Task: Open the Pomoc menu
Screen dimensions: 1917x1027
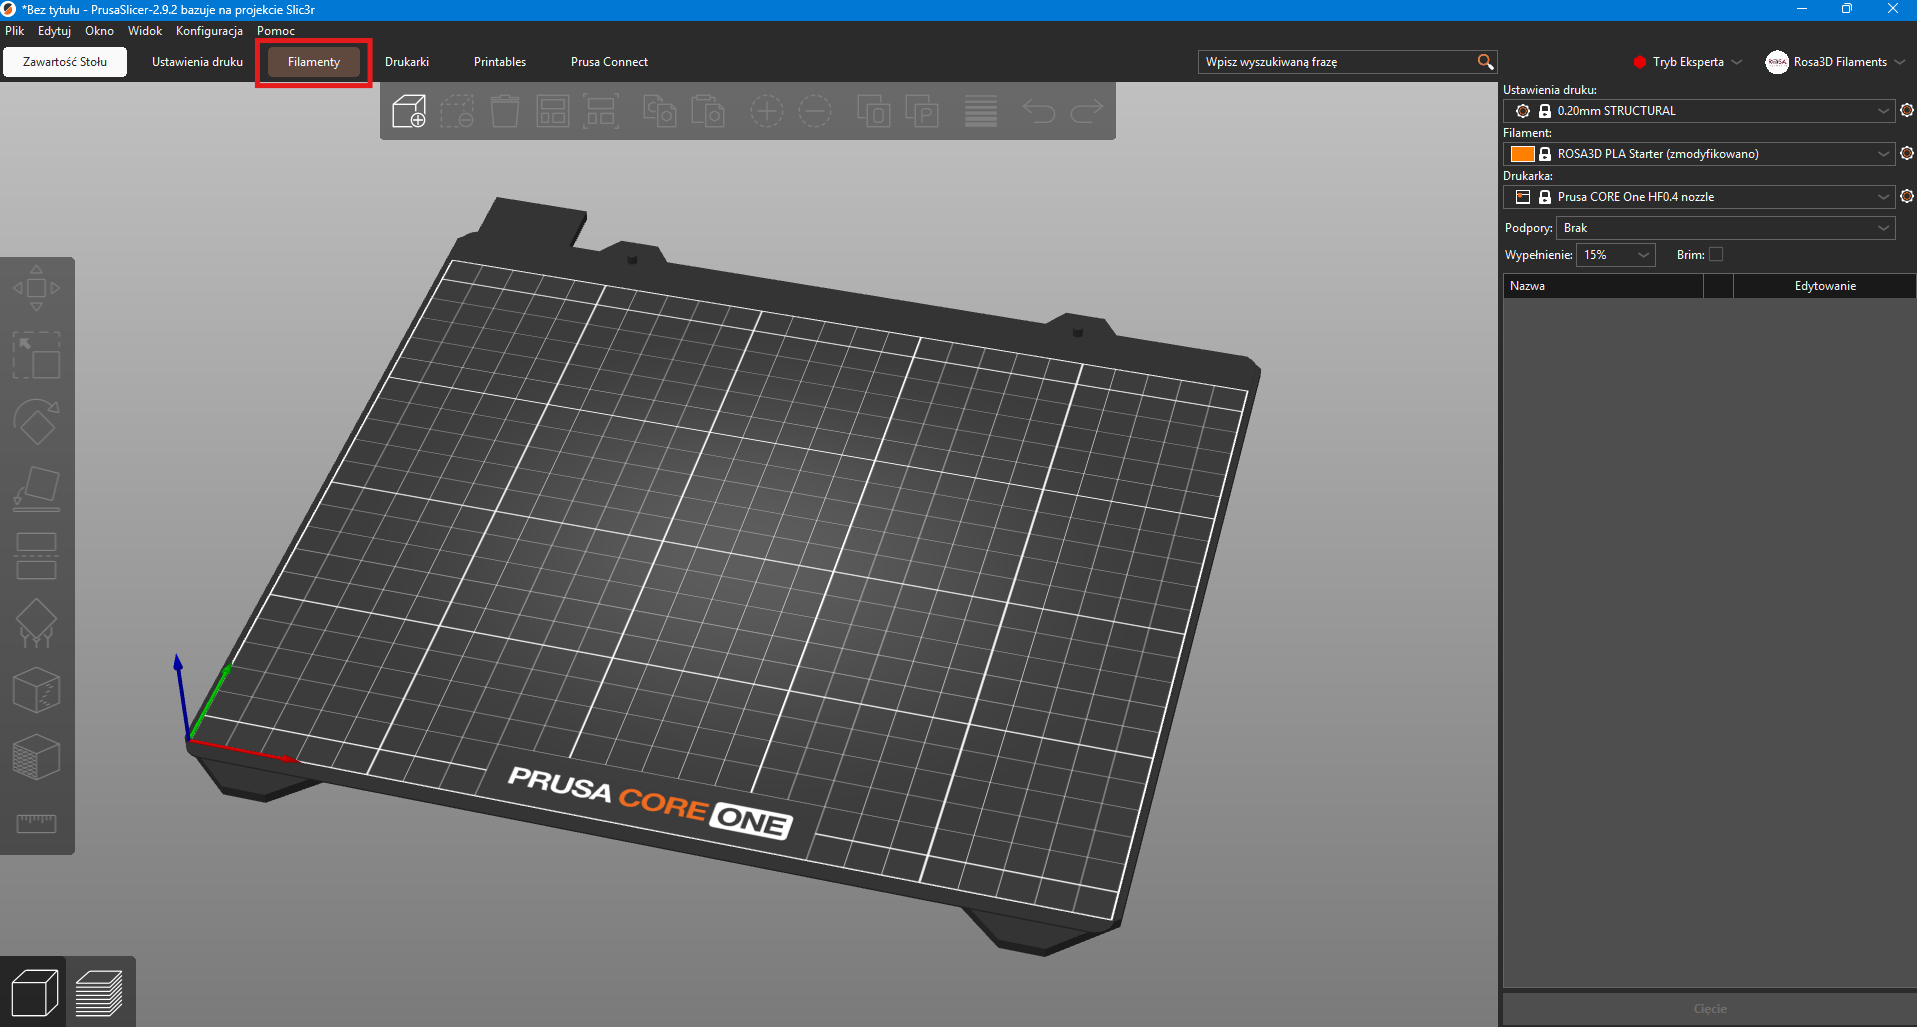Action: [276, 31]
